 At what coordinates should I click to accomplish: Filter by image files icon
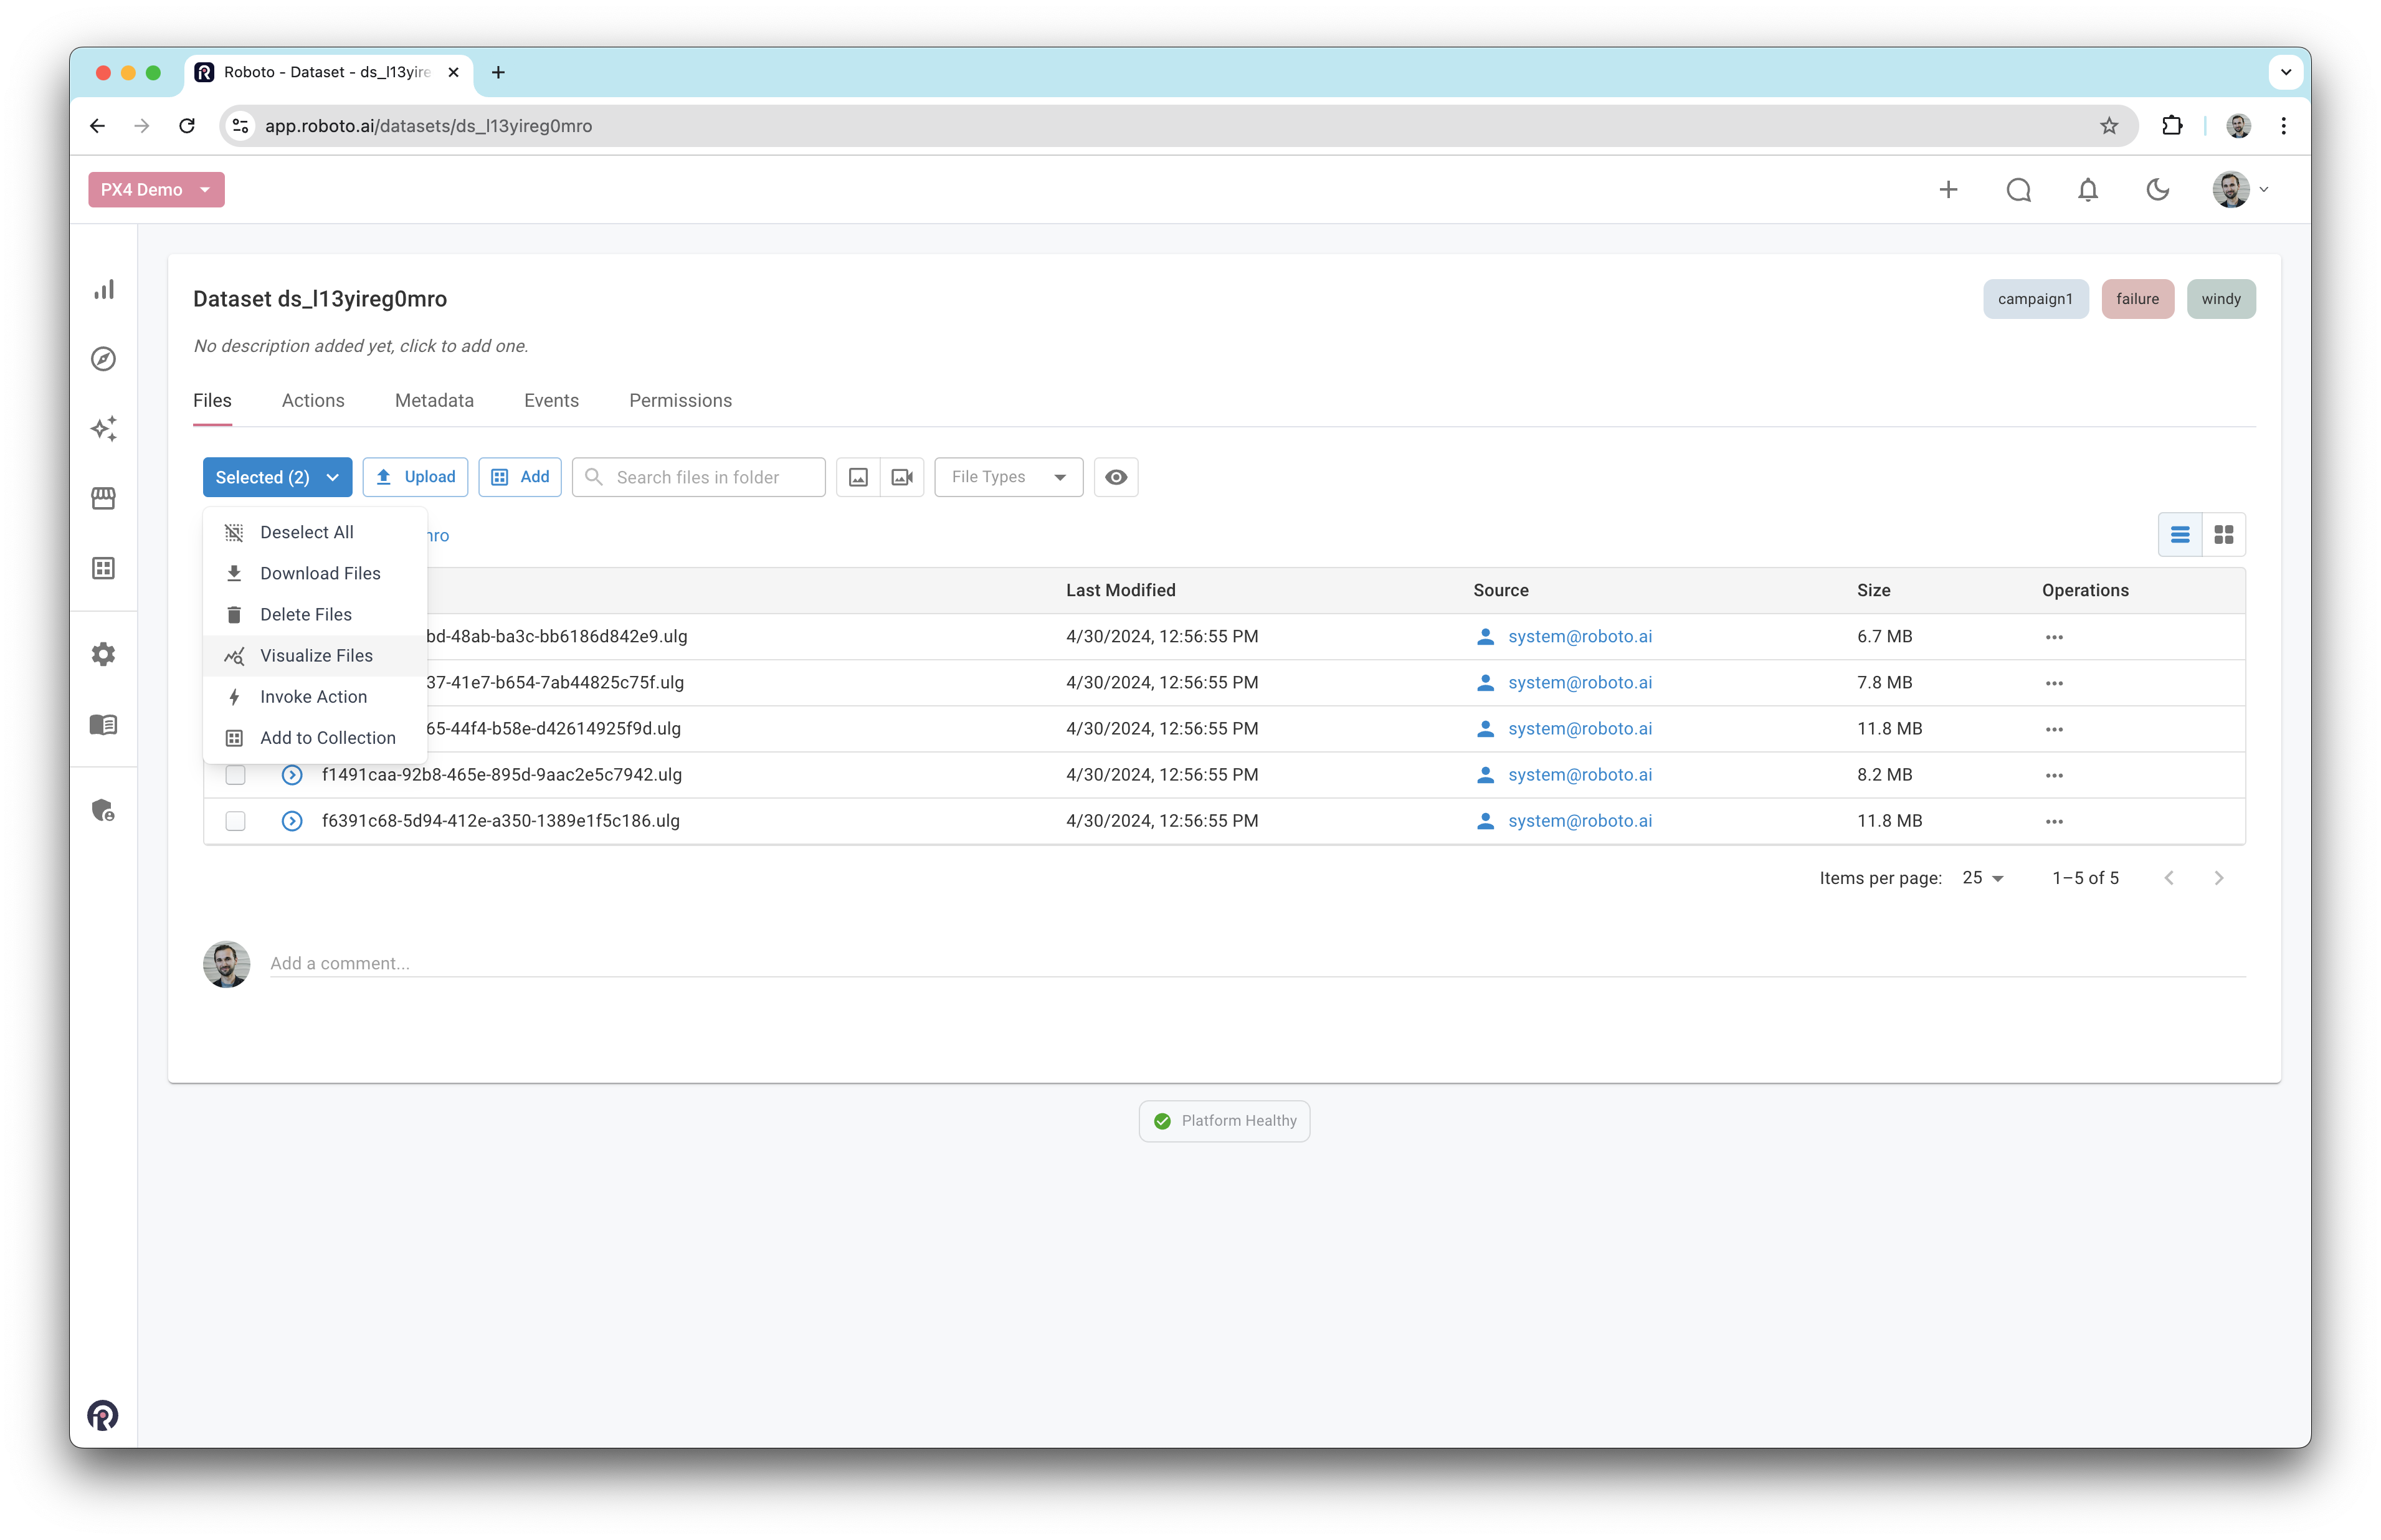pos(858,477)
